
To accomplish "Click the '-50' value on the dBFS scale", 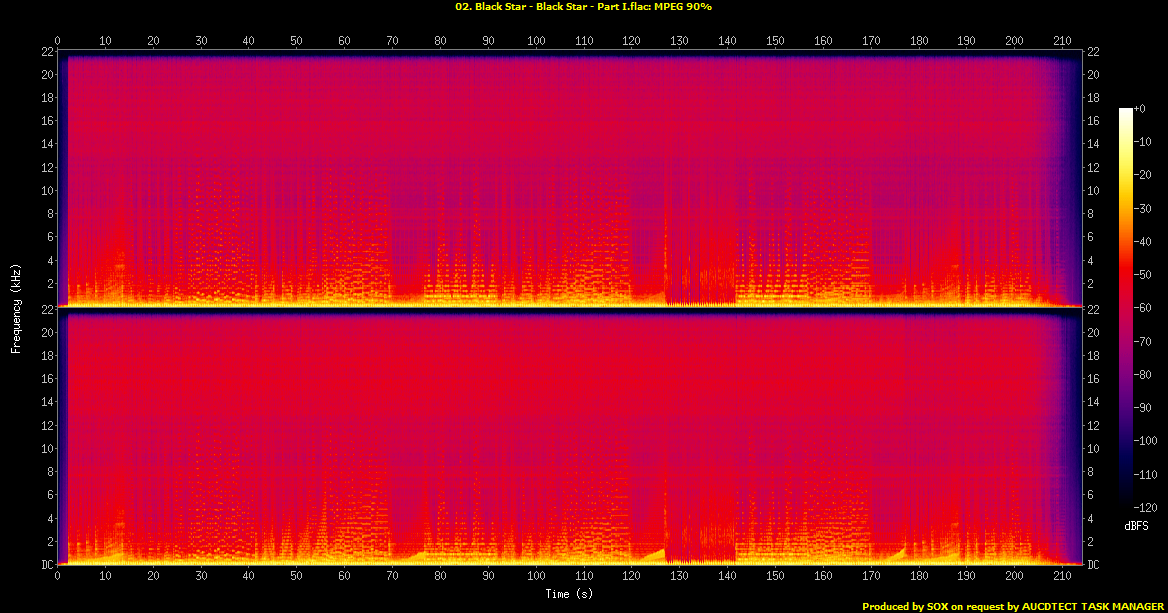I will 1143,275.
